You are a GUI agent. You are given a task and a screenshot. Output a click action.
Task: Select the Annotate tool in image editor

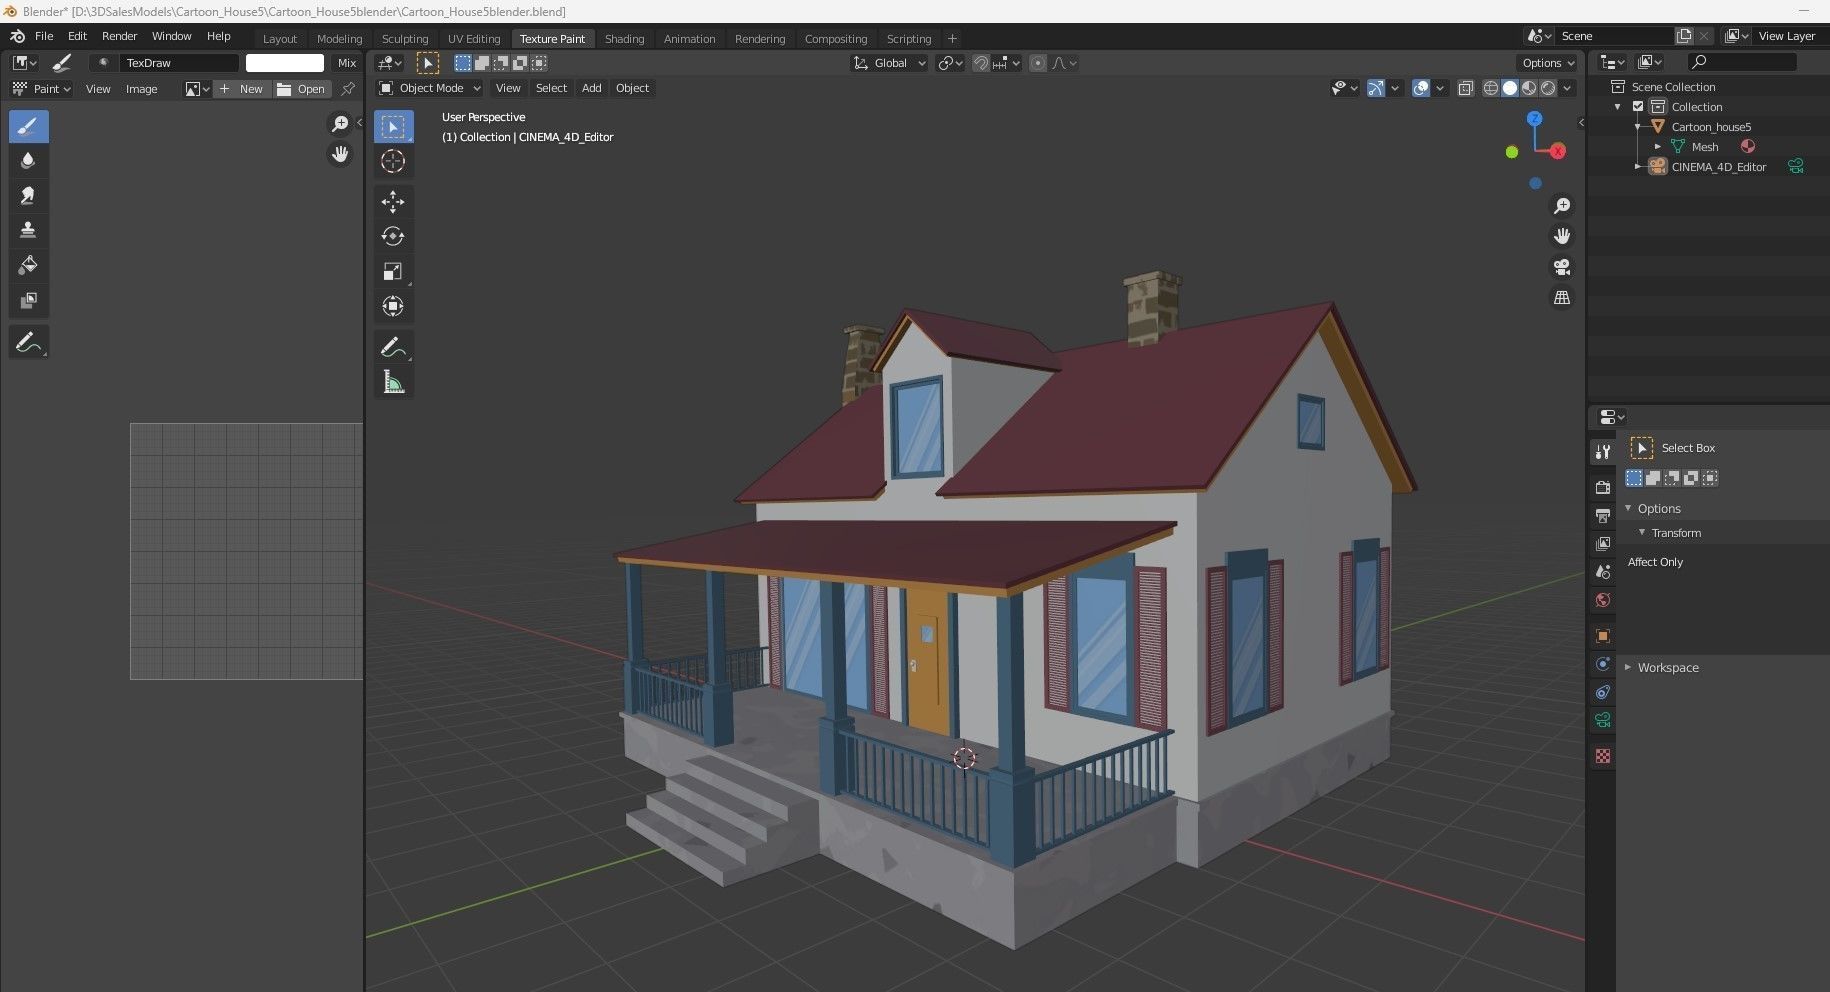(x=28, y=342)
